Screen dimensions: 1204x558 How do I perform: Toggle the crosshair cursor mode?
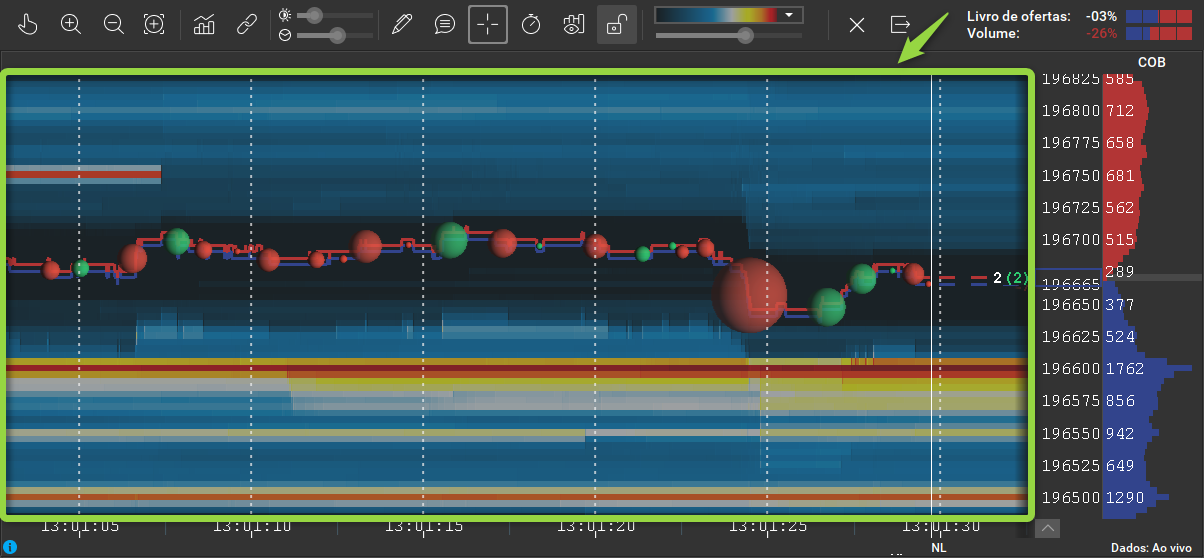[488, 24]
